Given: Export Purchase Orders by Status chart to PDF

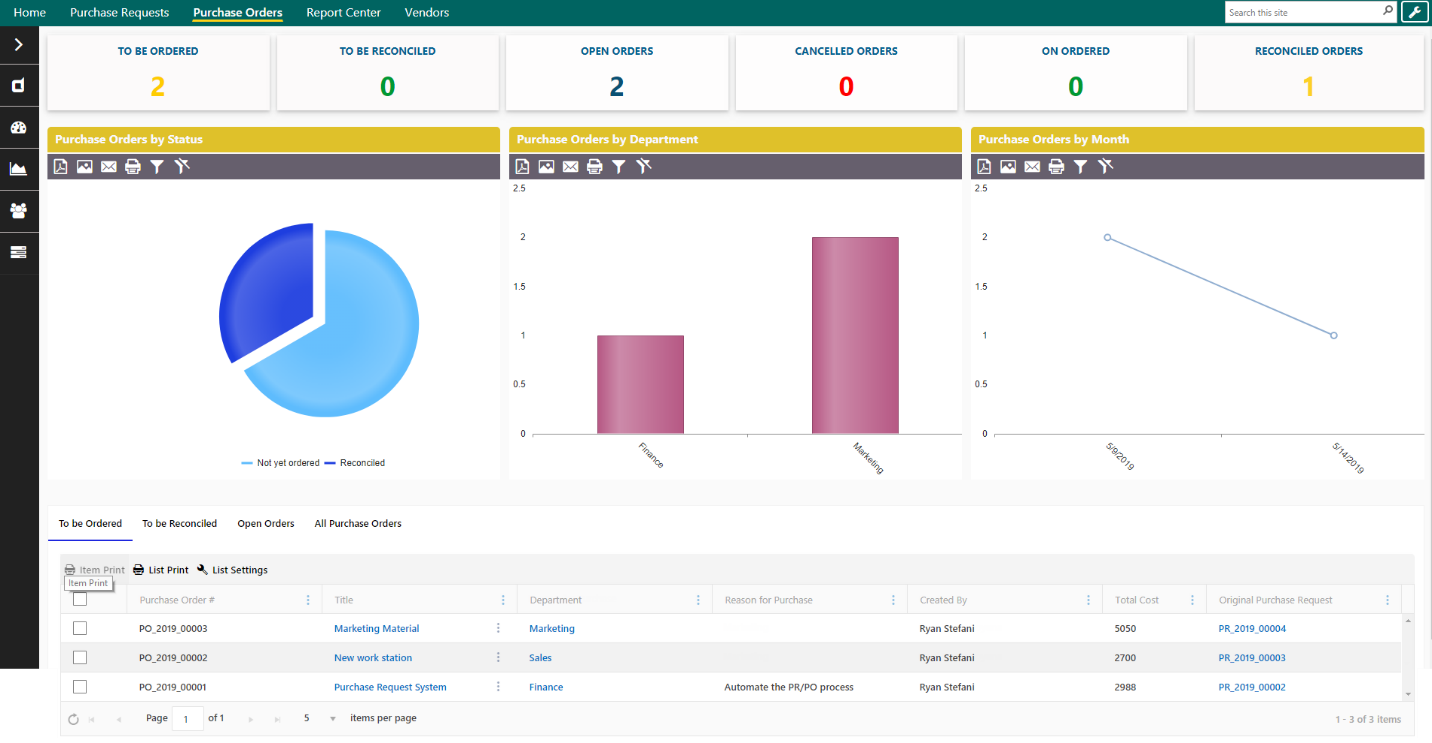Looking at the screenshot, I should pos(60,167).
